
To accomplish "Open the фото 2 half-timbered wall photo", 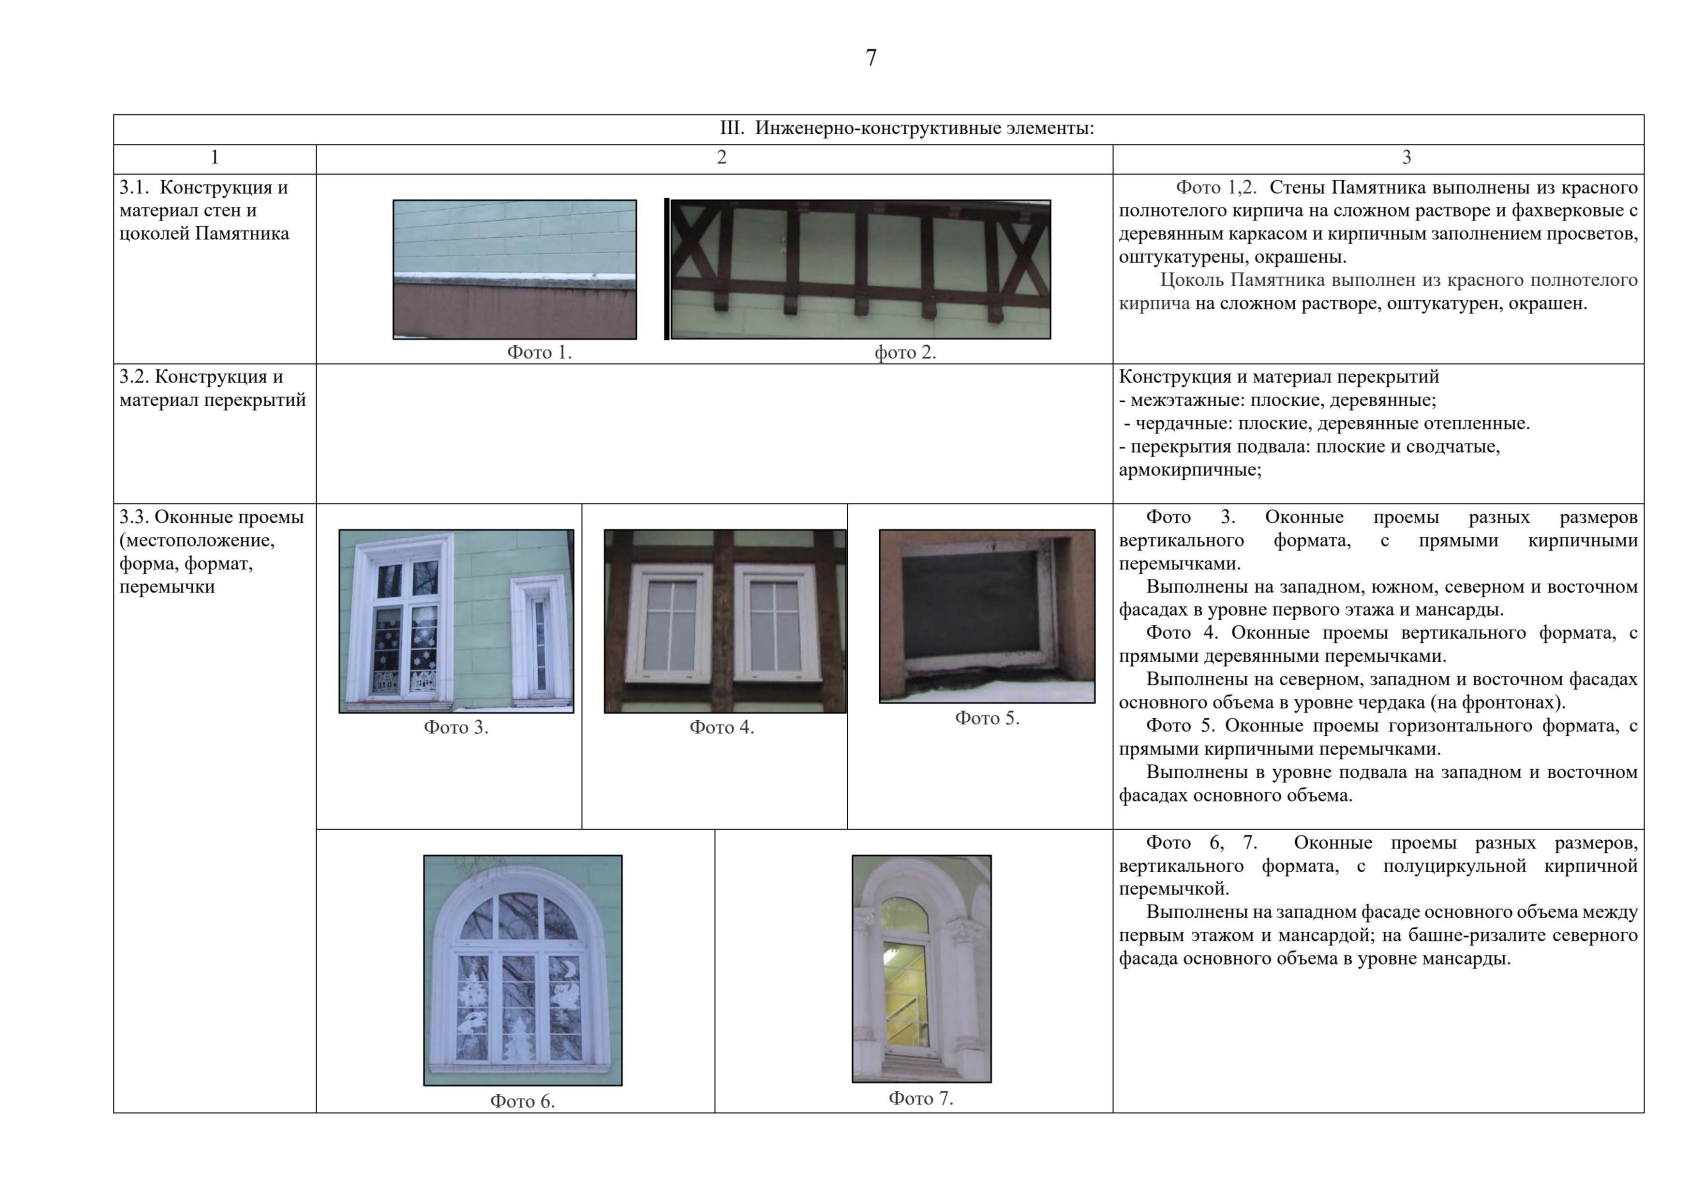I will pos(860,269).
